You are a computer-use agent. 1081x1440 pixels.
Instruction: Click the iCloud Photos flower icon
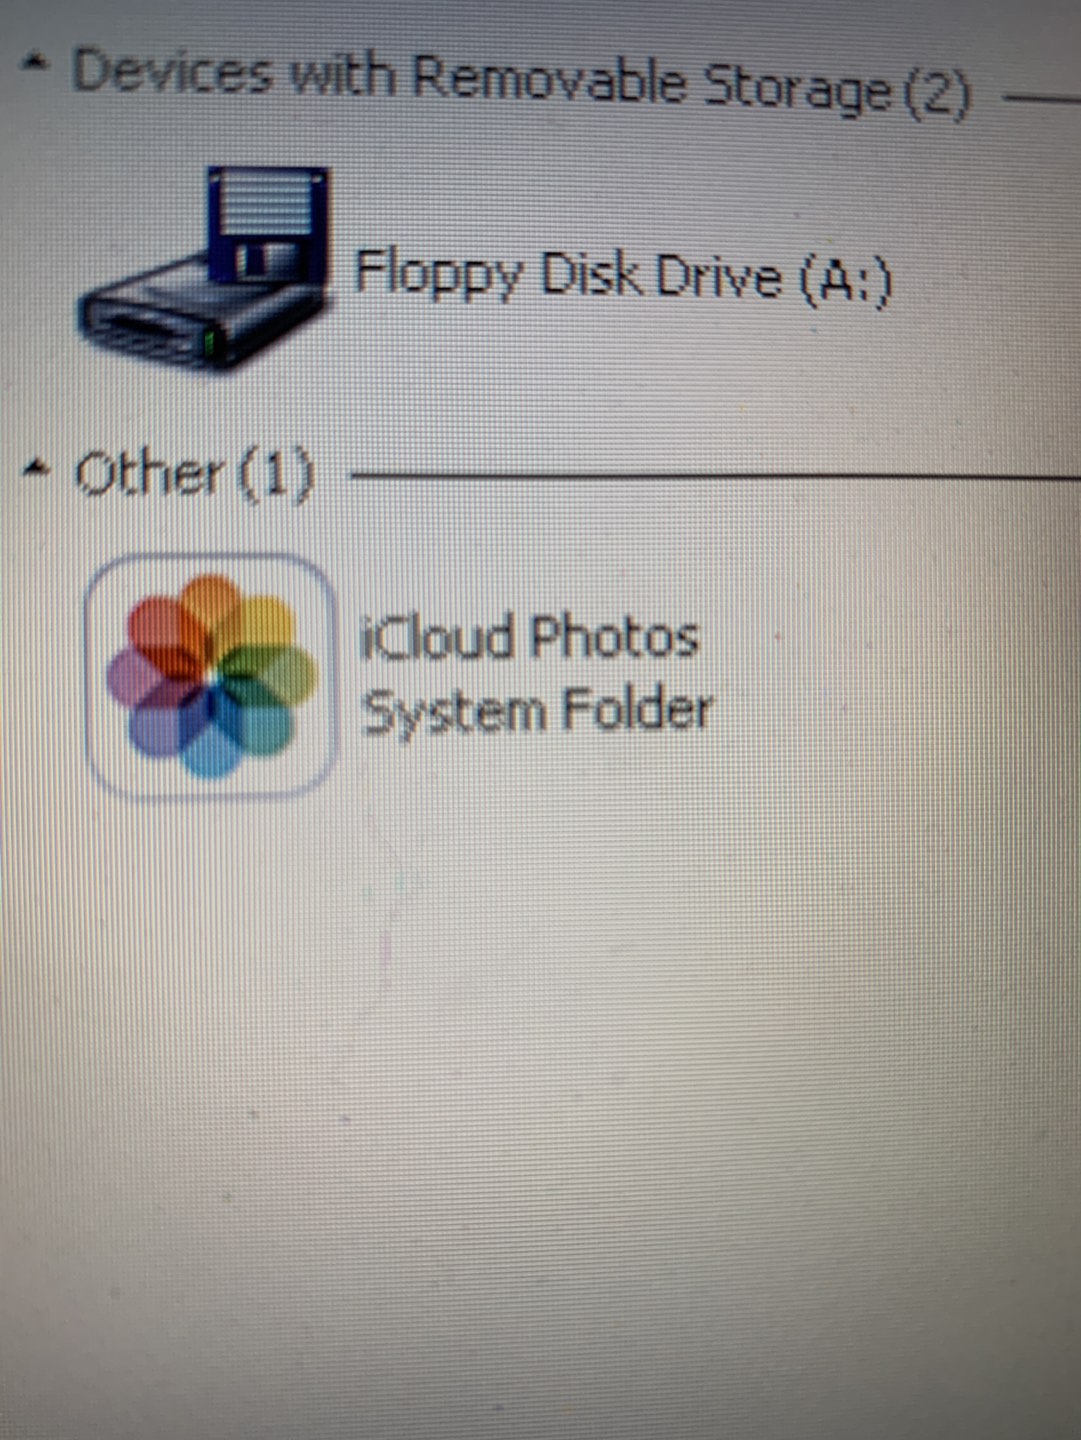pyautogui.click(x=209, y=676)
